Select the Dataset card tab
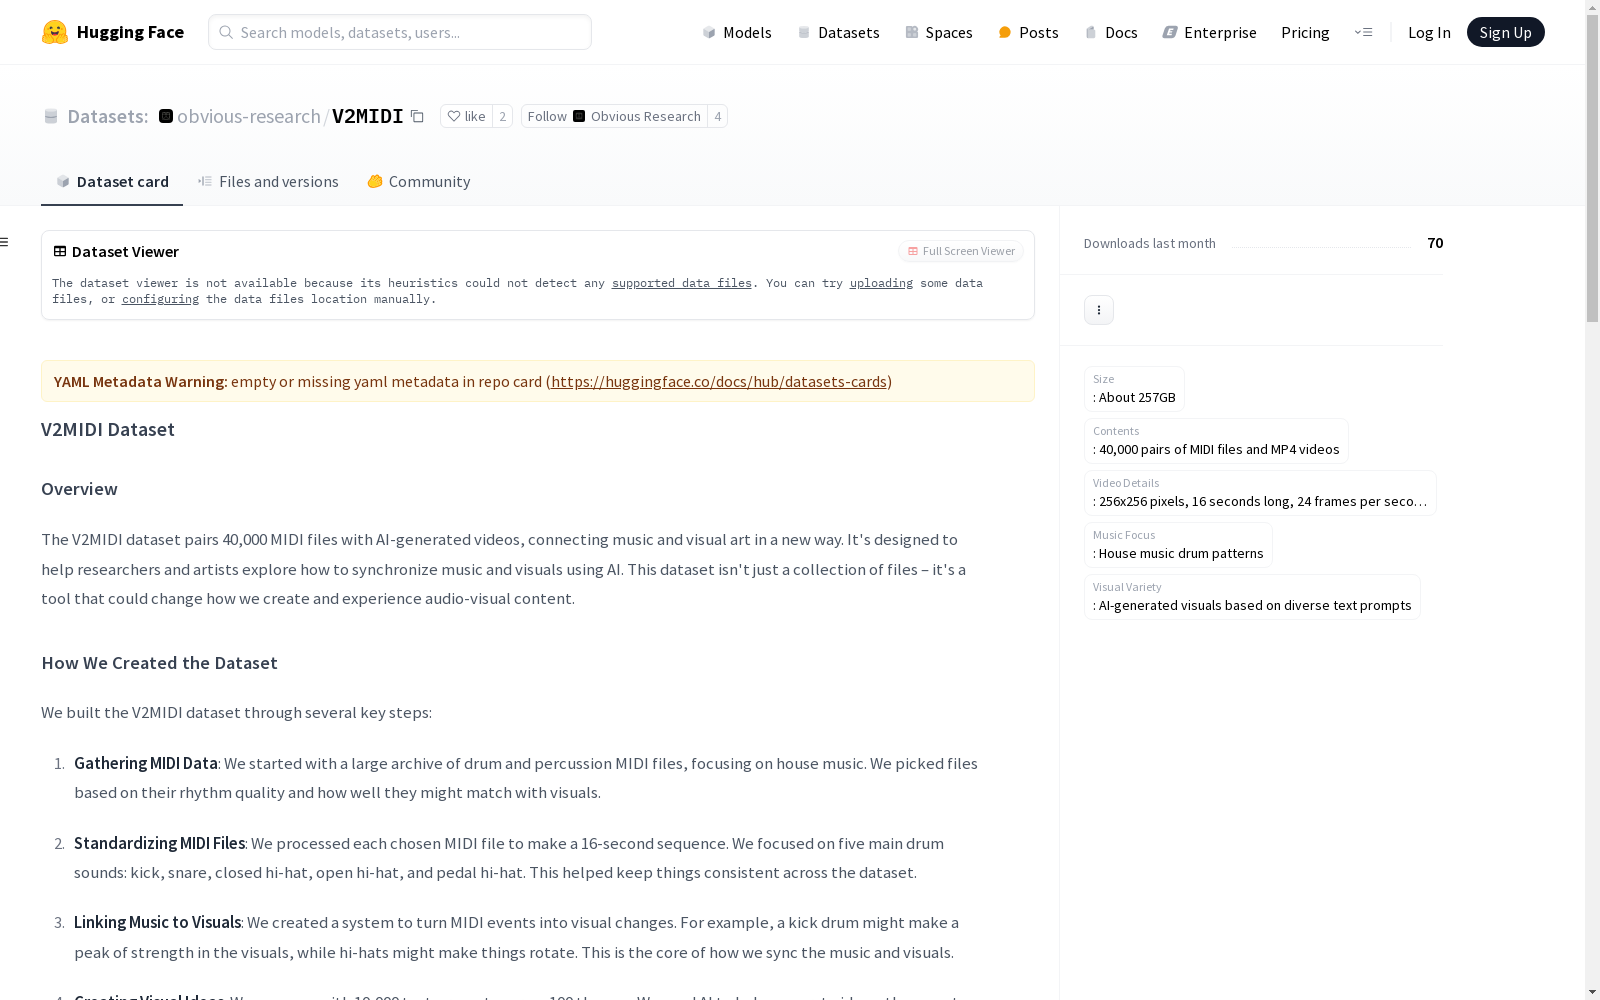 tap(112, 181)
